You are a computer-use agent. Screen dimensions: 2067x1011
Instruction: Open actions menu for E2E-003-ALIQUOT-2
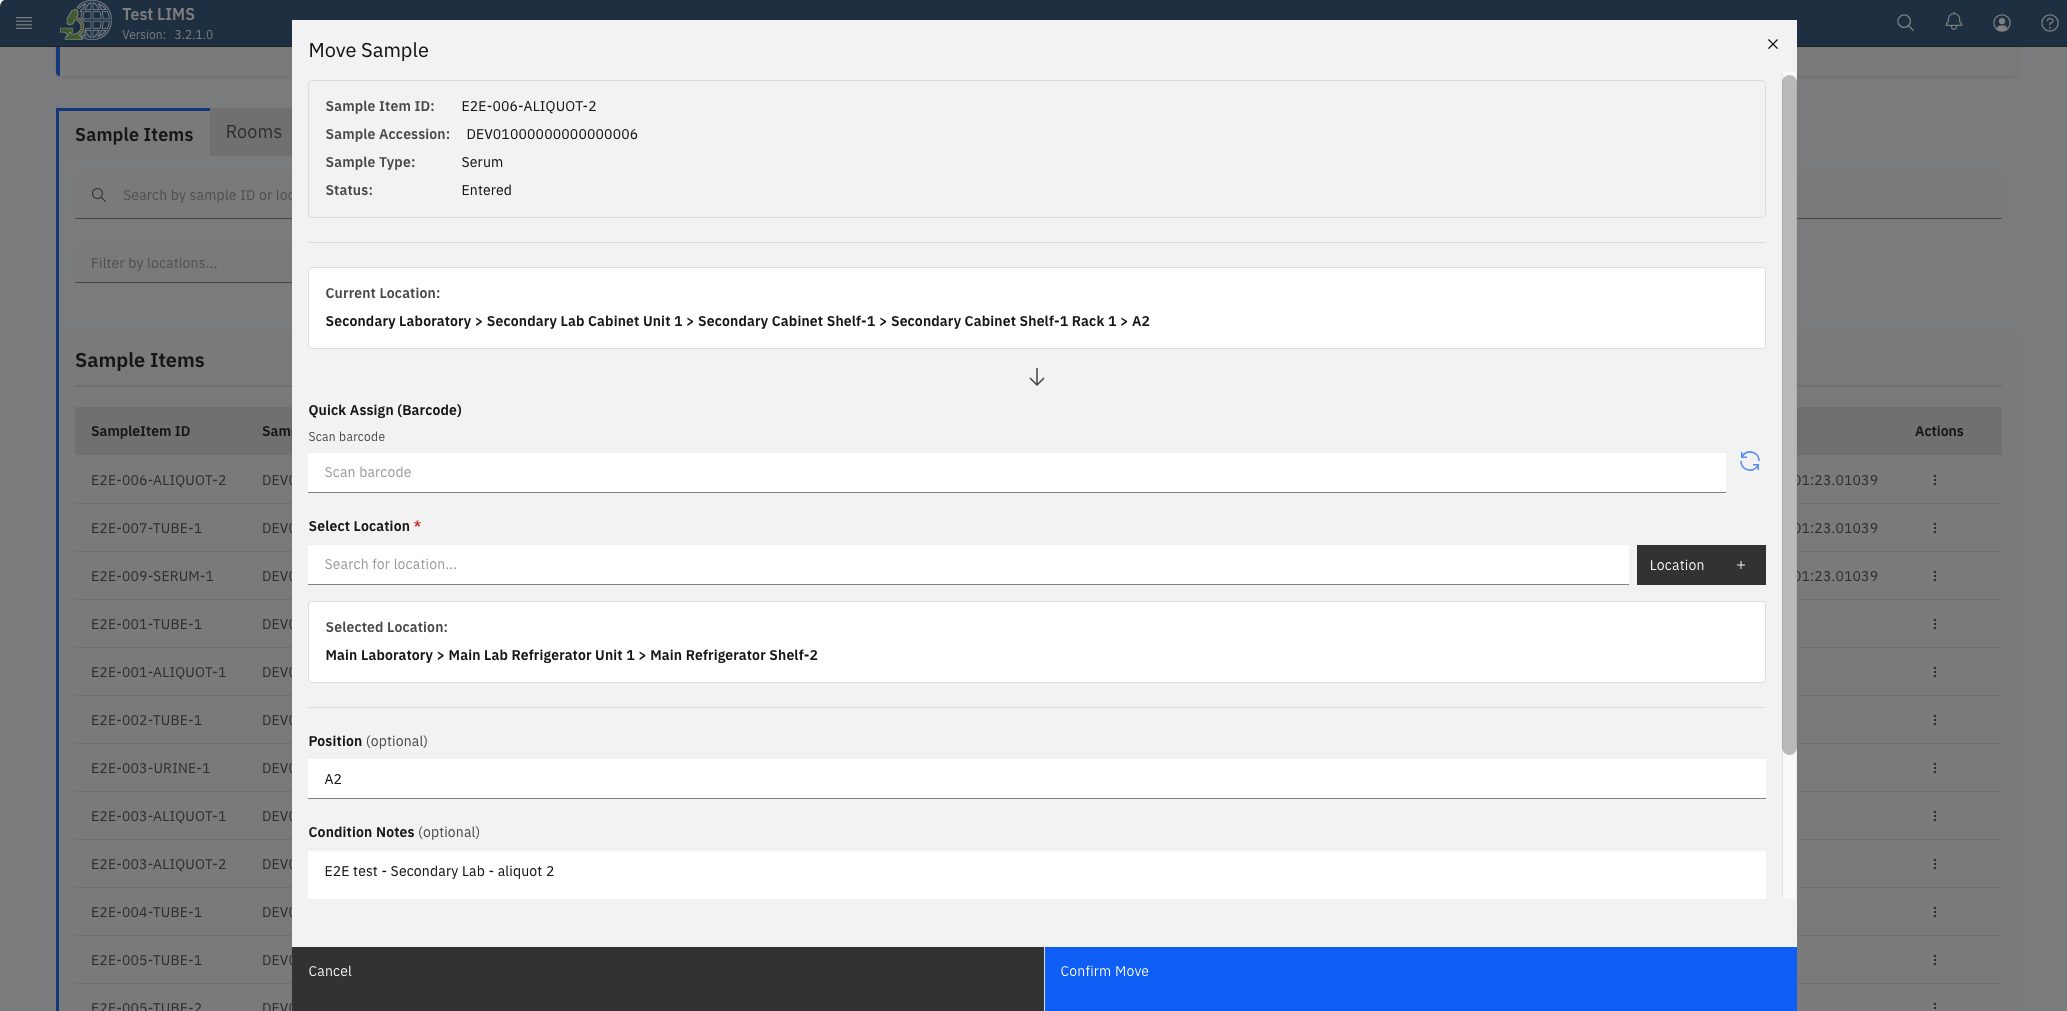1934,864
